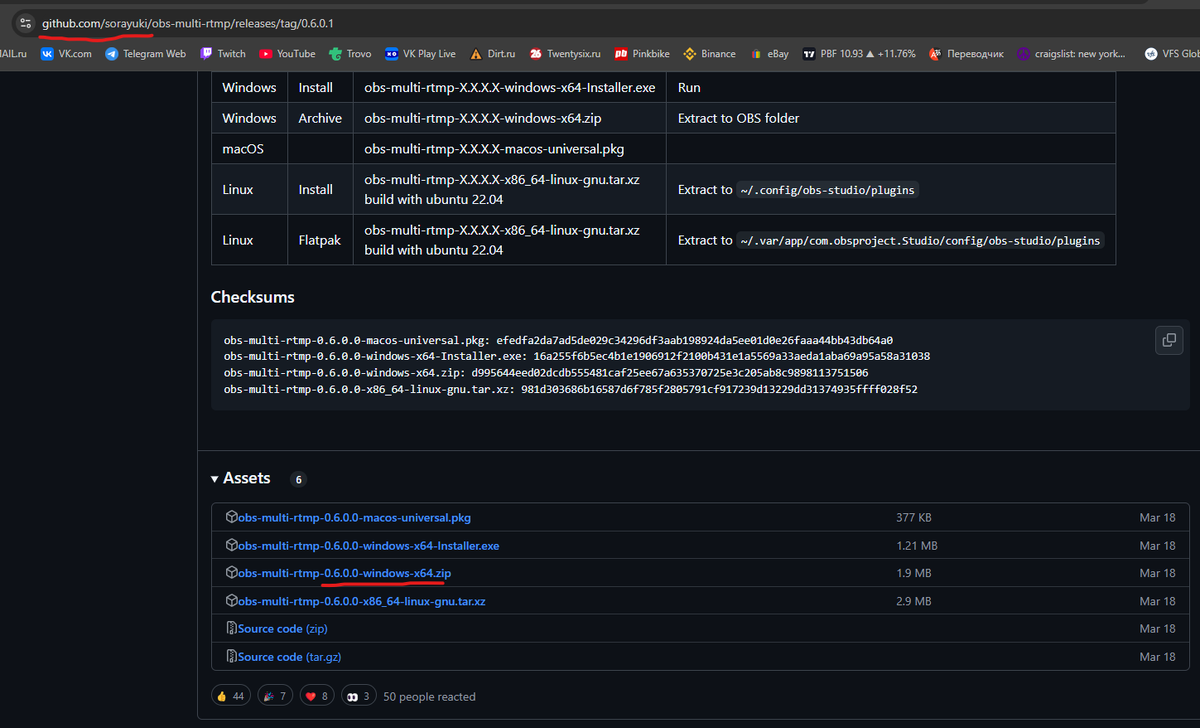Click the linux-gnu.tar.xz checksum line

click(x=570, y=389)
